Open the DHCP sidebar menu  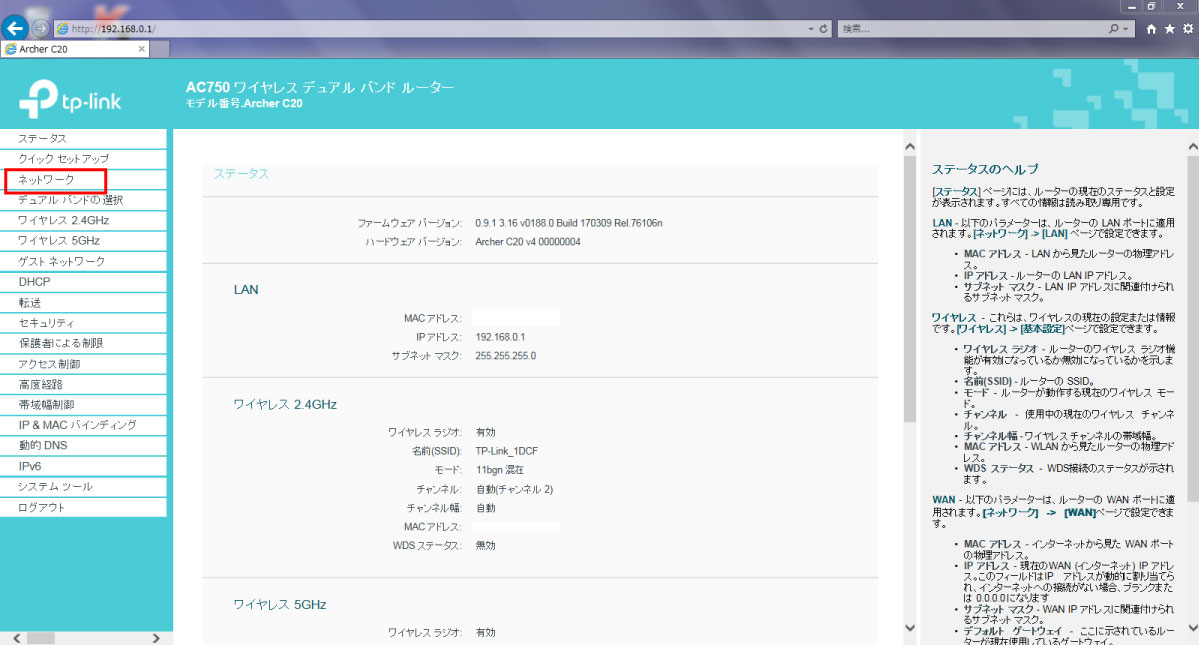34,282
